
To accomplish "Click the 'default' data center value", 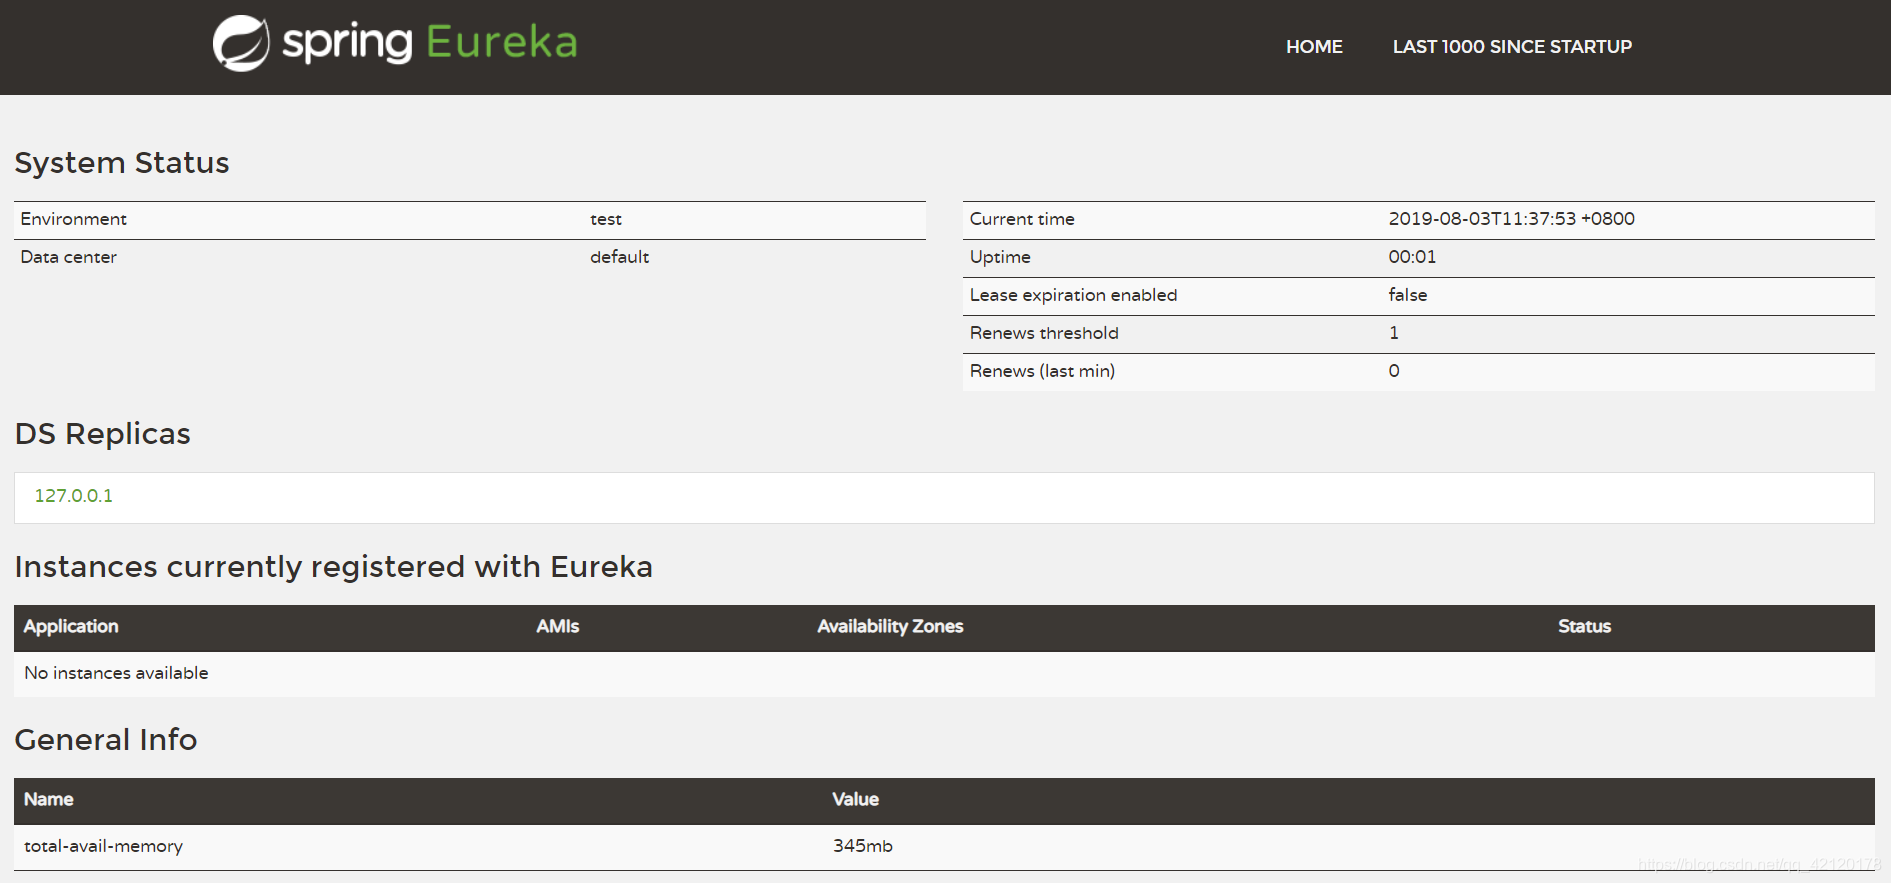I will (620, 257).
